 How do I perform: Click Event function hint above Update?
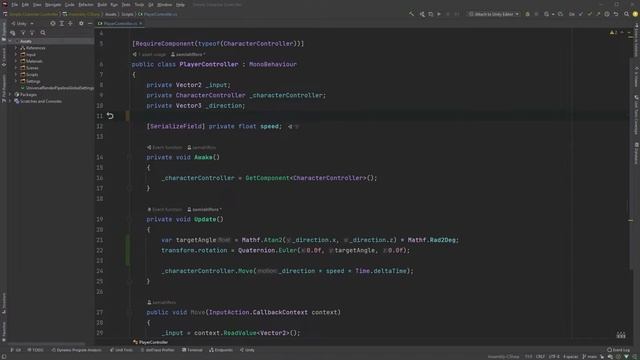point(164,209)
